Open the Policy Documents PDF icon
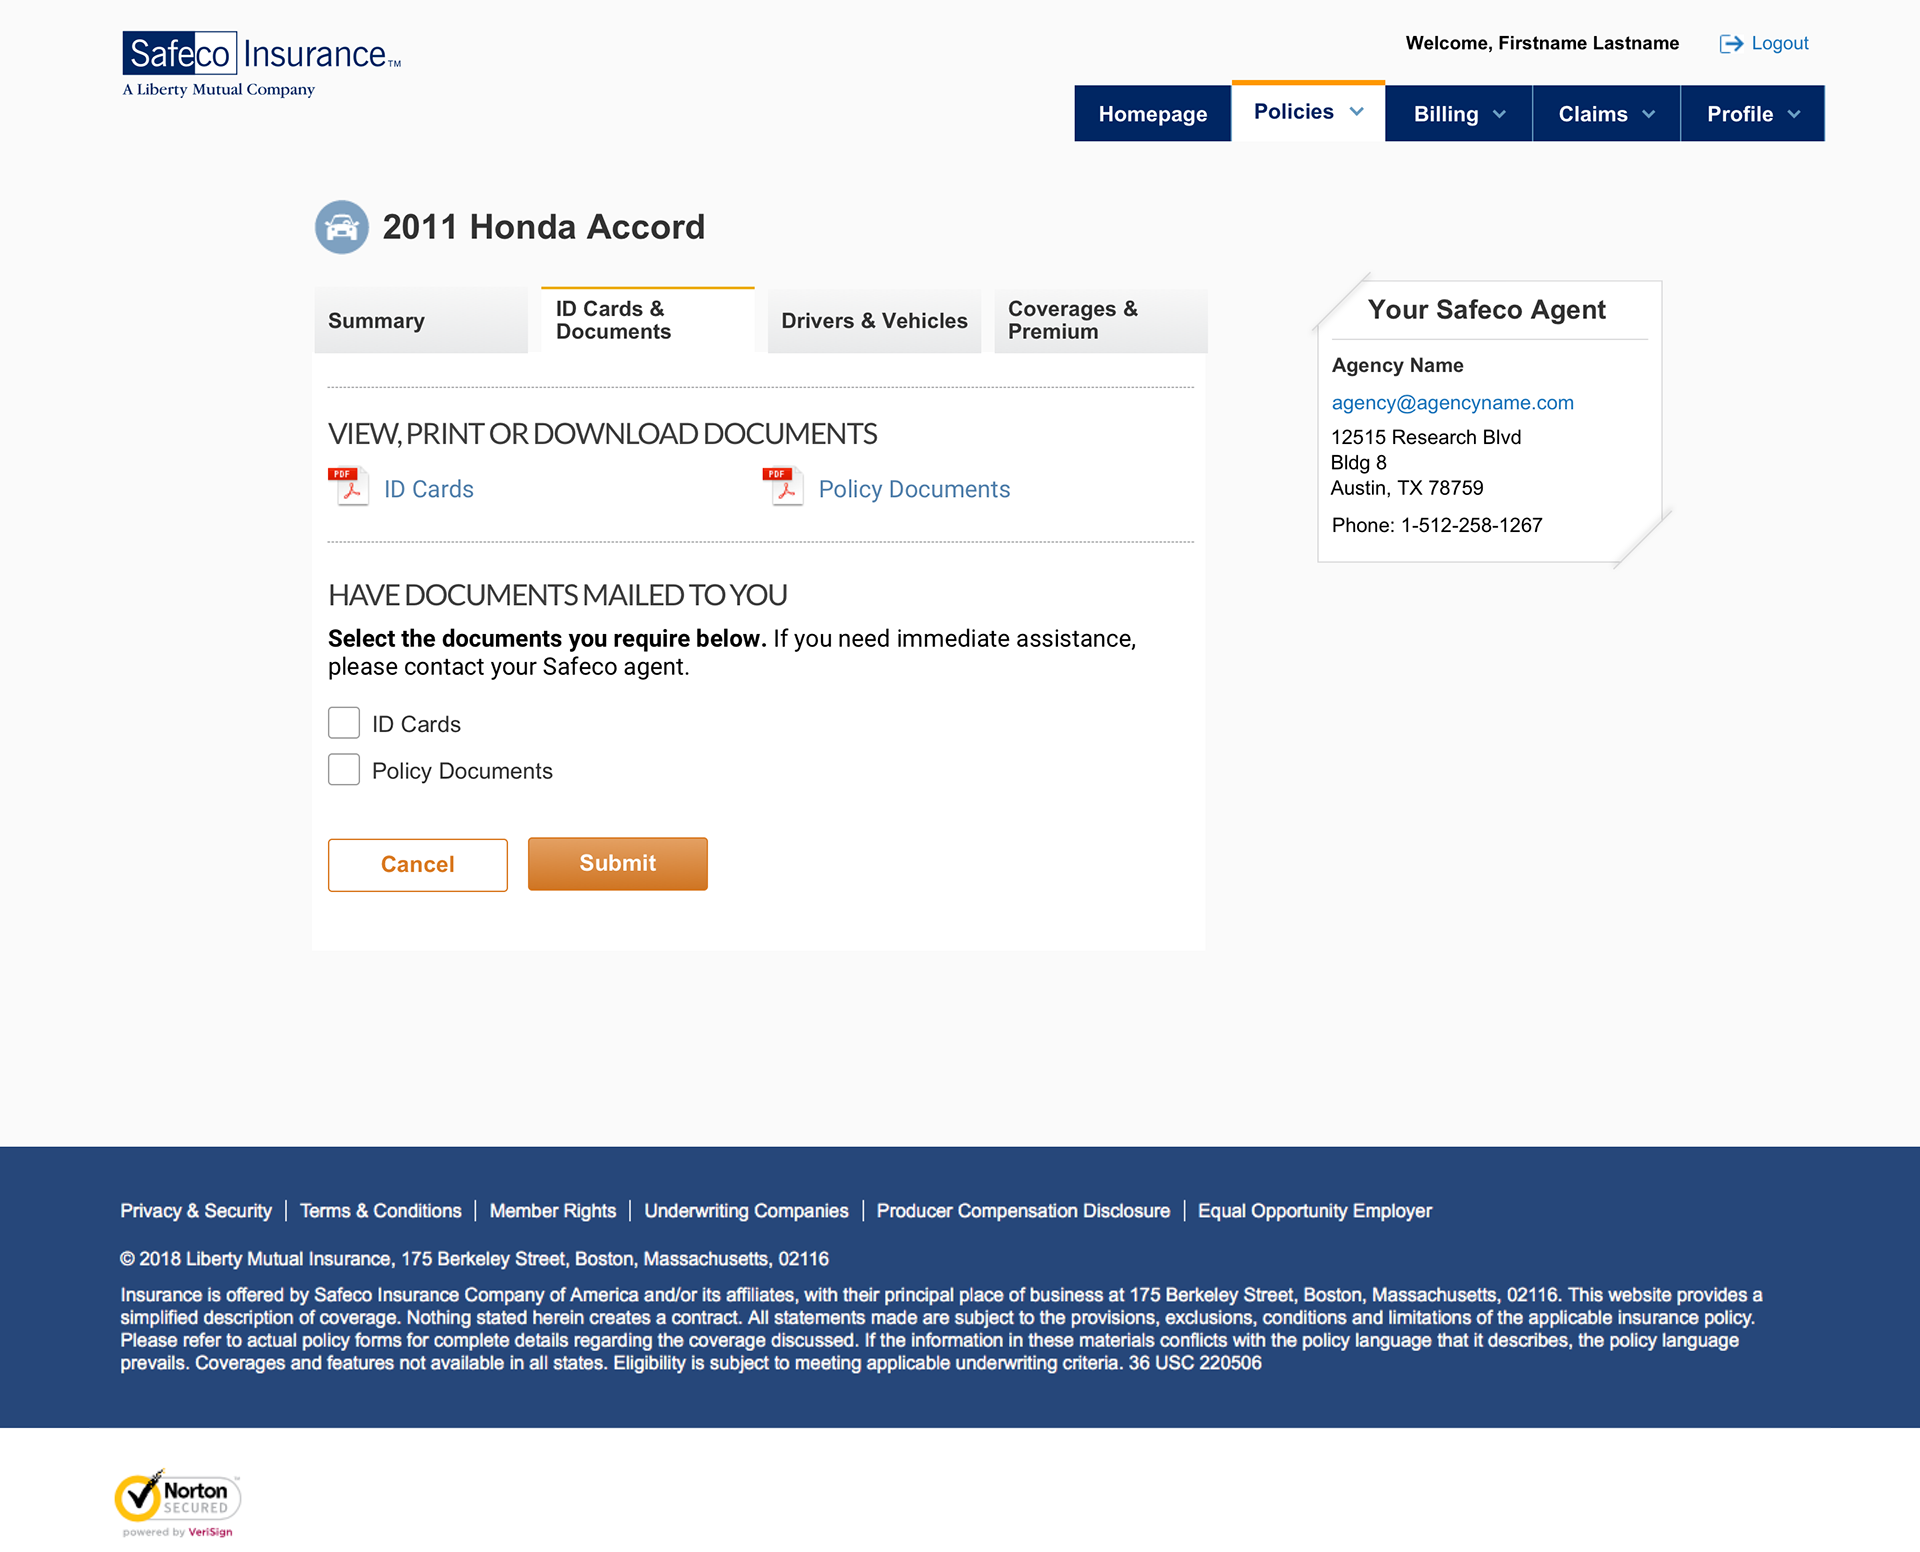The width and height of the screenshot is (1920, 1552). click(x=783, y=487)
